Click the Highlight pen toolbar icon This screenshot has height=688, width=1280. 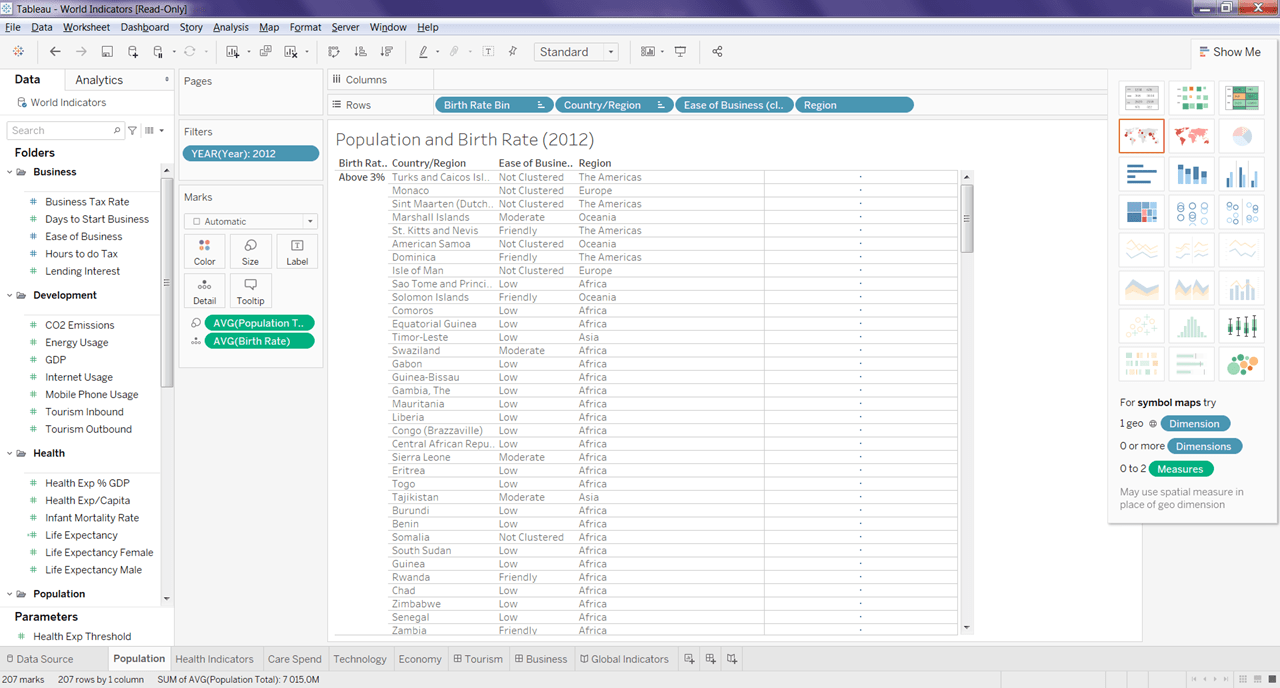click(x=423, y=52)
